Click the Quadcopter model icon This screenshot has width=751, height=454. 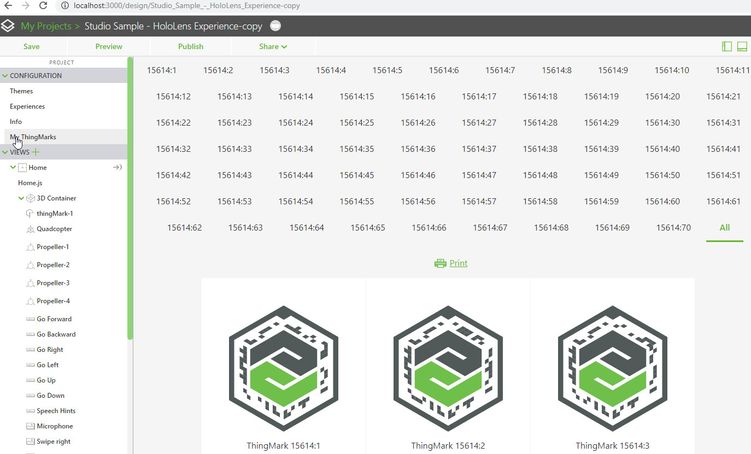point(30,229)
